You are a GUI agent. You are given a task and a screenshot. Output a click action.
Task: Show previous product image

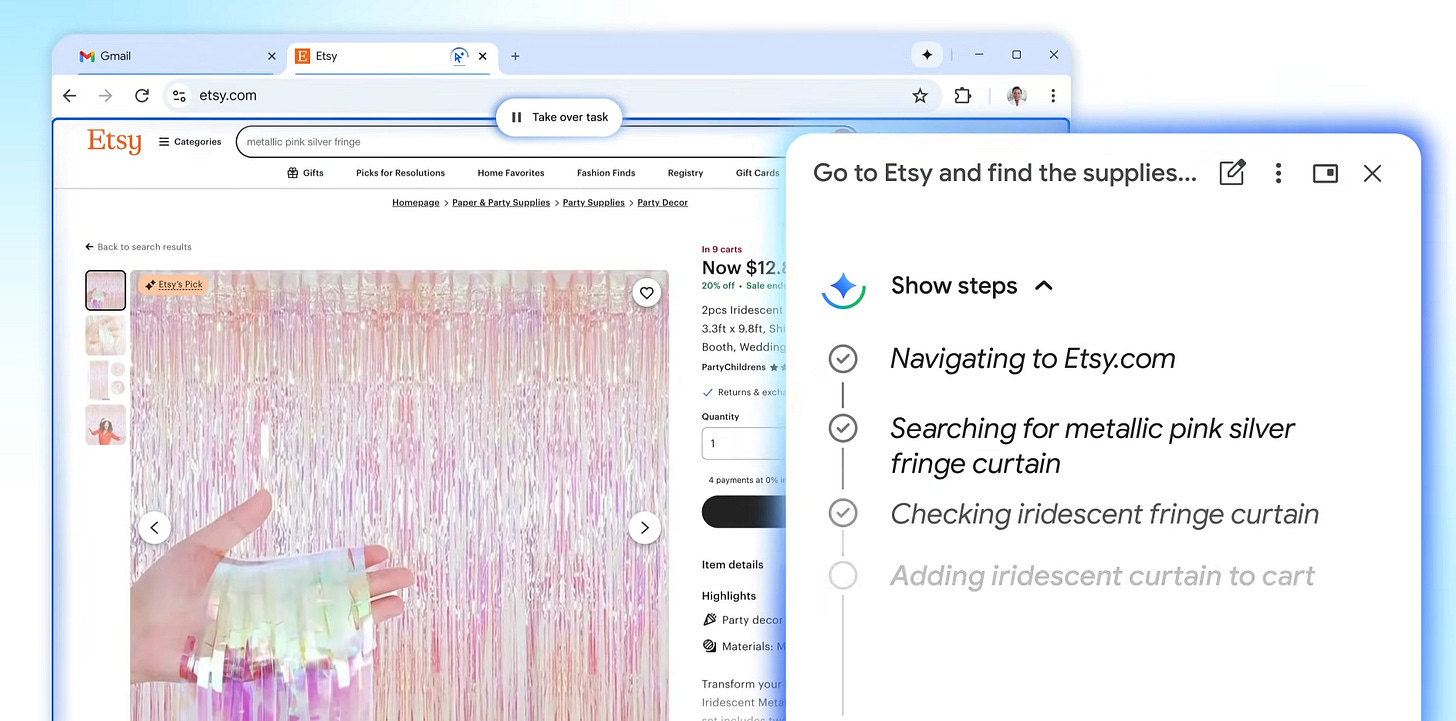[x=154, y=527]
